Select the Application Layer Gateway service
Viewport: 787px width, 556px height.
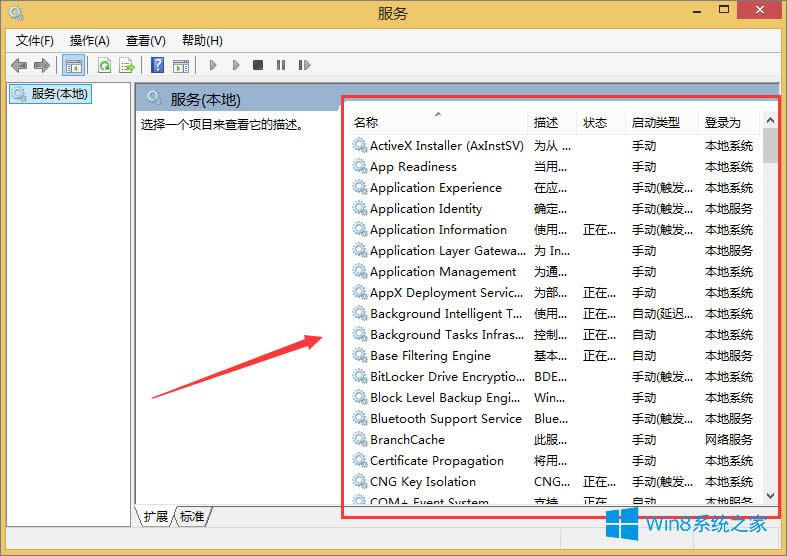[553, 250]
